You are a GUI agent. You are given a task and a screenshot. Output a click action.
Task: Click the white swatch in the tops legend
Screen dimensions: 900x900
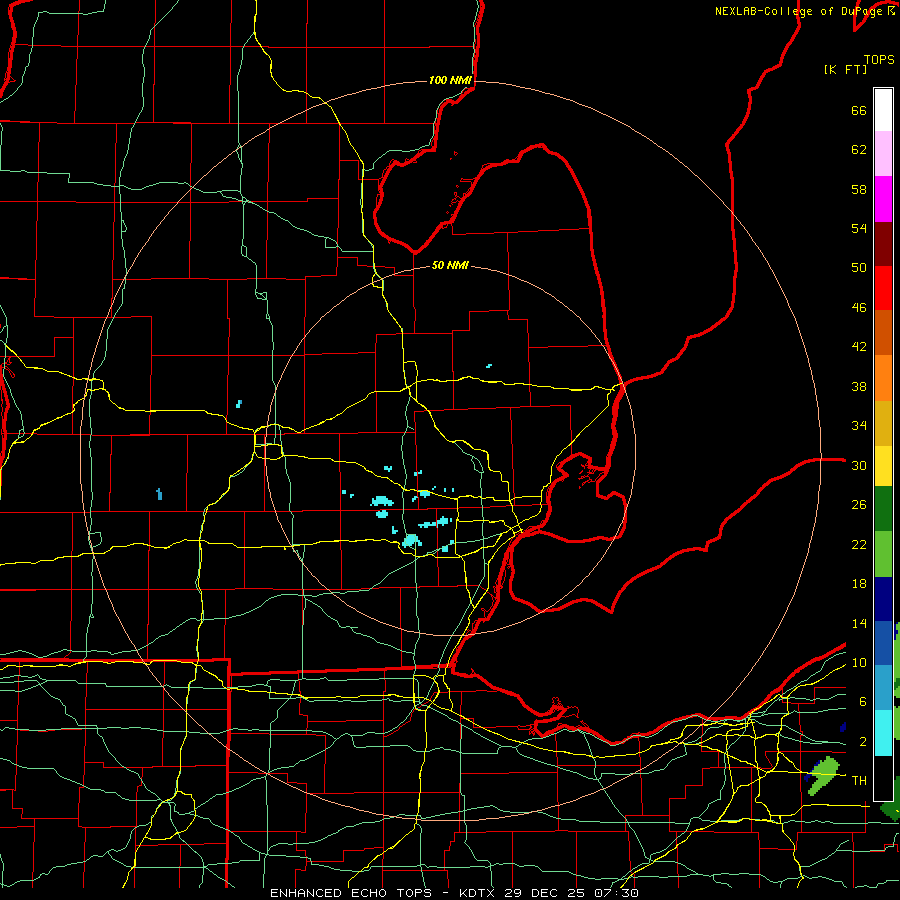point(883,110)
